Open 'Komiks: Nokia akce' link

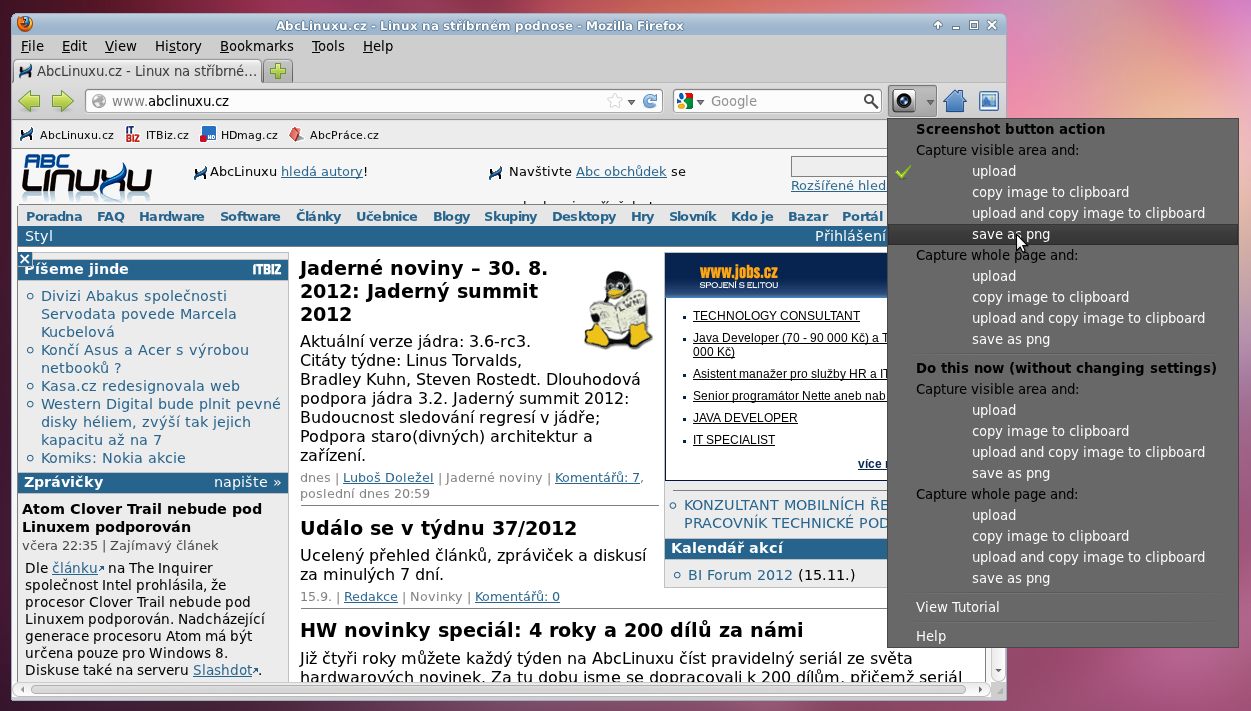click(113, 458)
